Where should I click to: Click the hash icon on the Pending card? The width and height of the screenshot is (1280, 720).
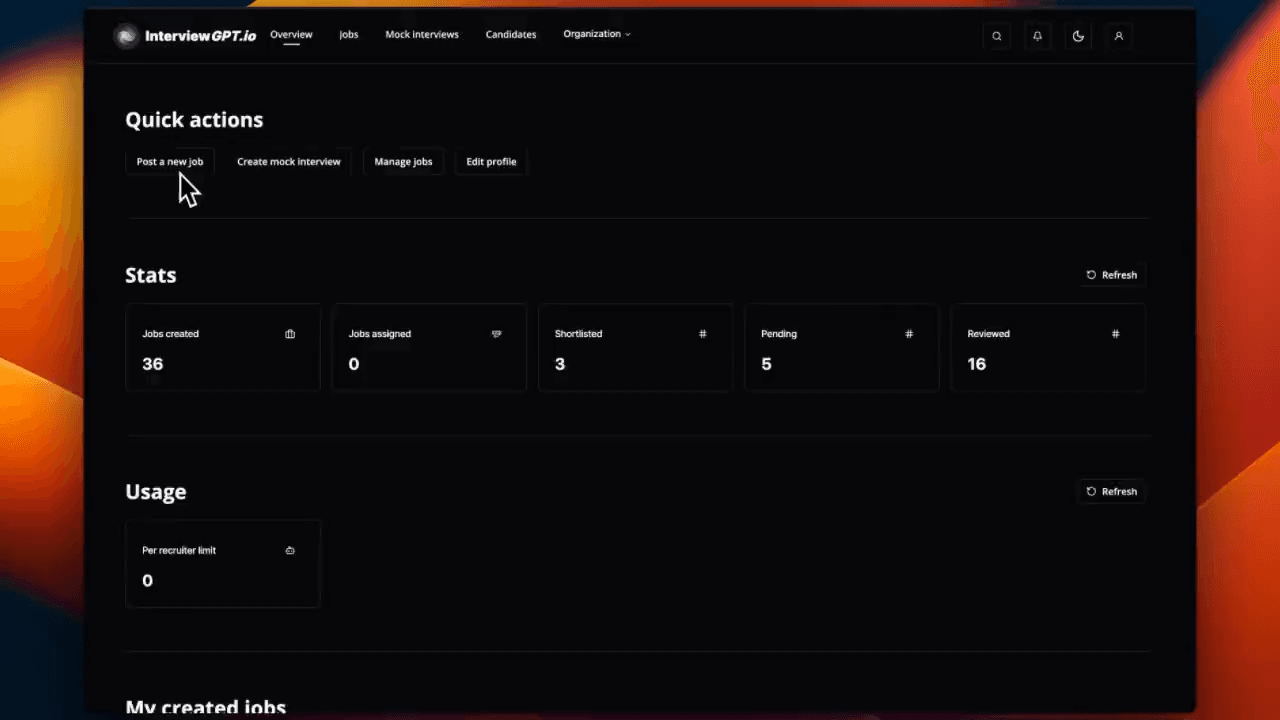pos(908,333)
